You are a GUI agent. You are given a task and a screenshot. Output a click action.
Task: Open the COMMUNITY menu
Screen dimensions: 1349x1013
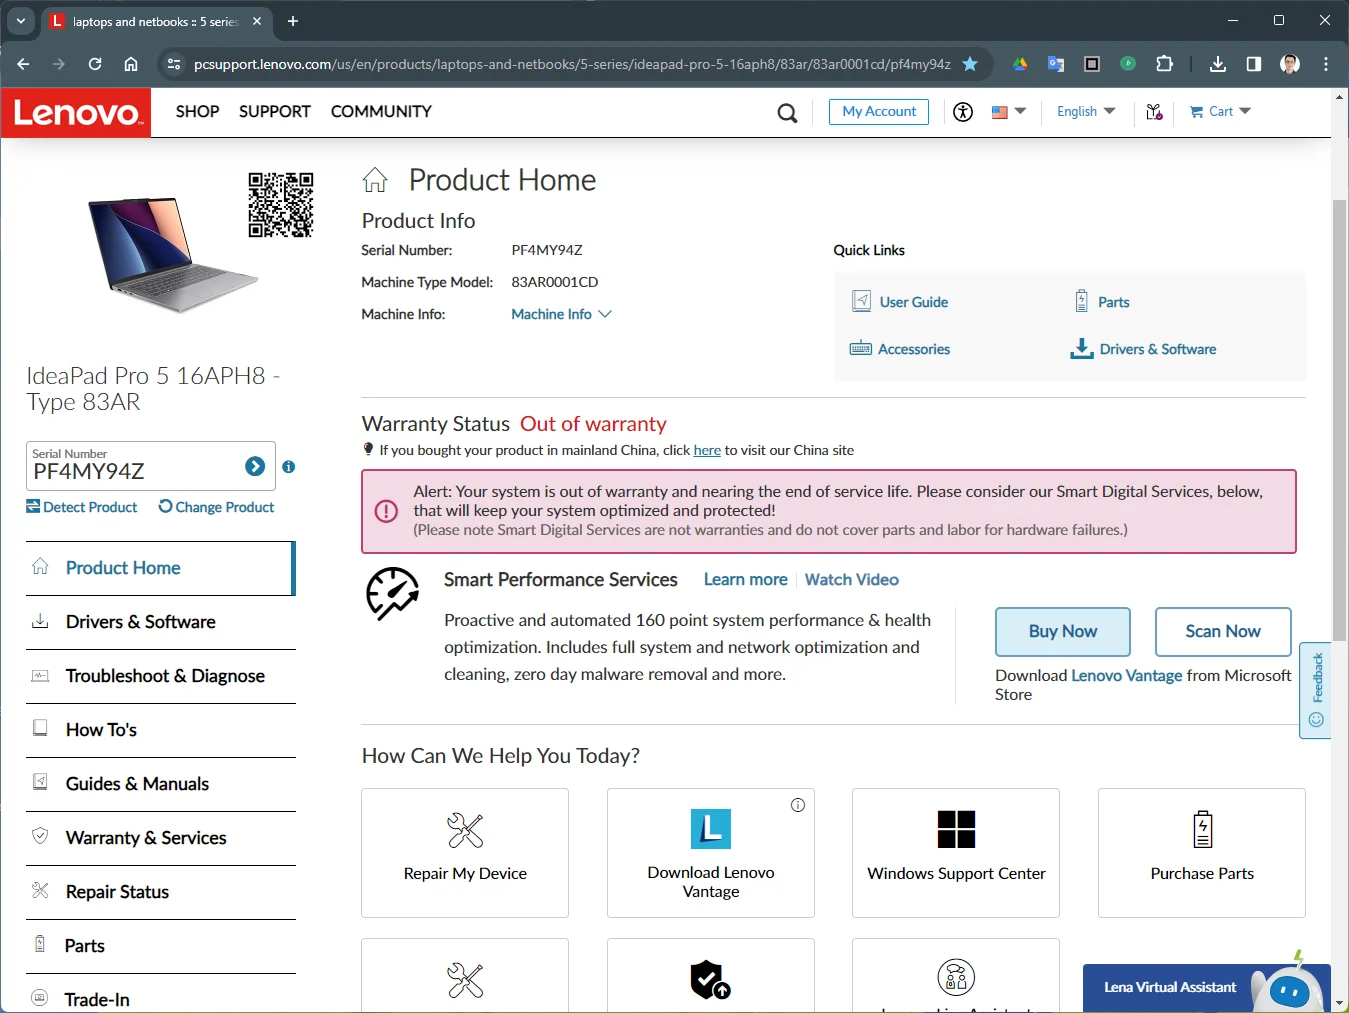381,112
